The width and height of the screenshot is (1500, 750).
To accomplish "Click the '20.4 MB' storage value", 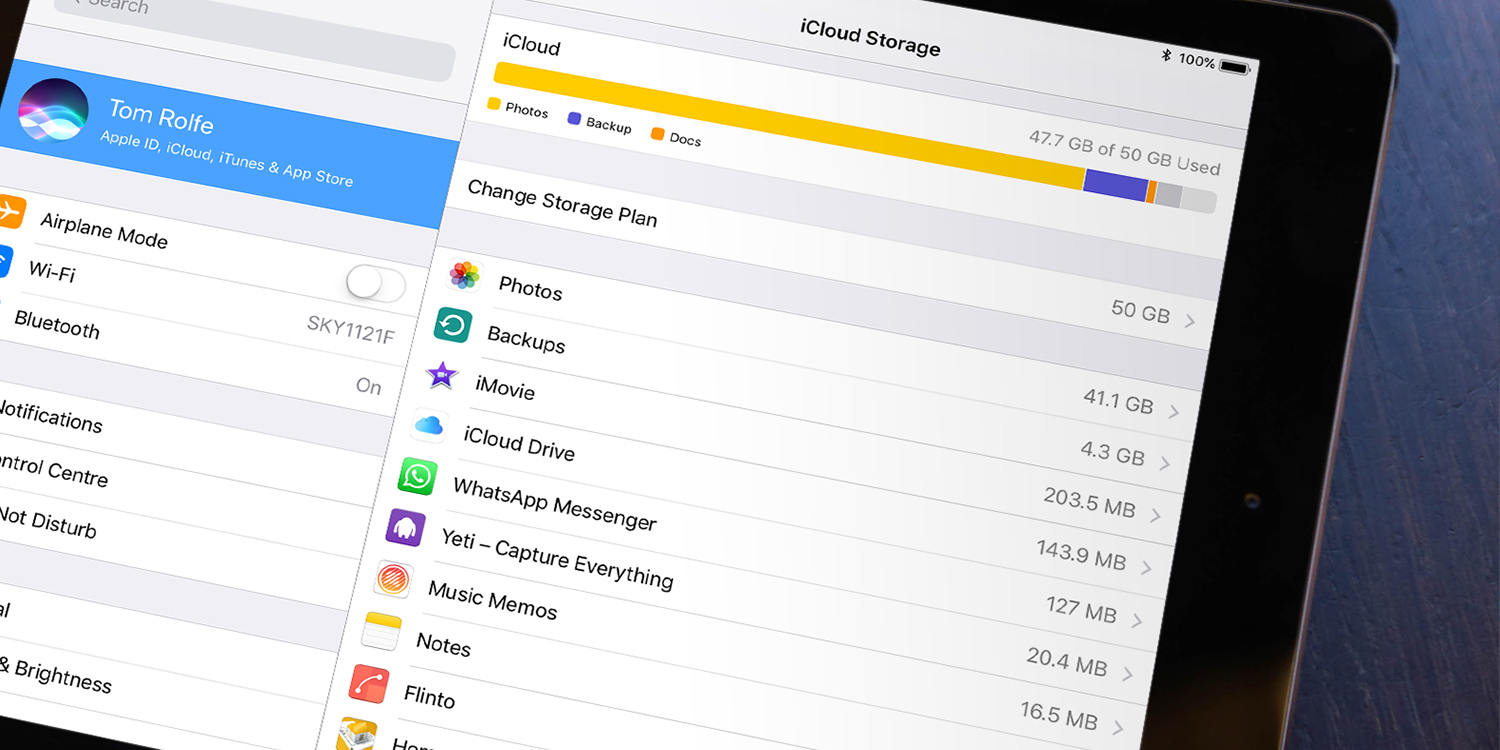I will tap(1066, 660).
